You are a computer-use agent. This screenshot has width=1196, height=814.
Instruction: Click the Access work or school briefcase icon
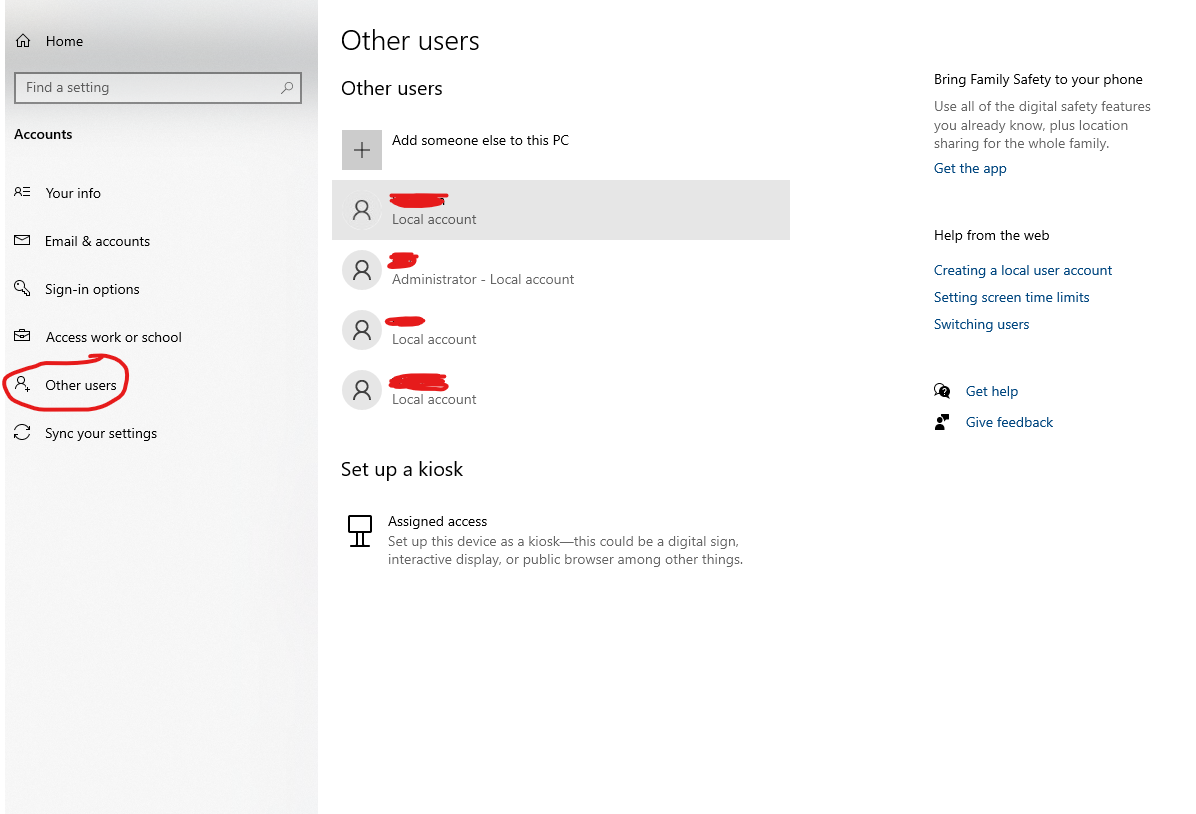22,336
